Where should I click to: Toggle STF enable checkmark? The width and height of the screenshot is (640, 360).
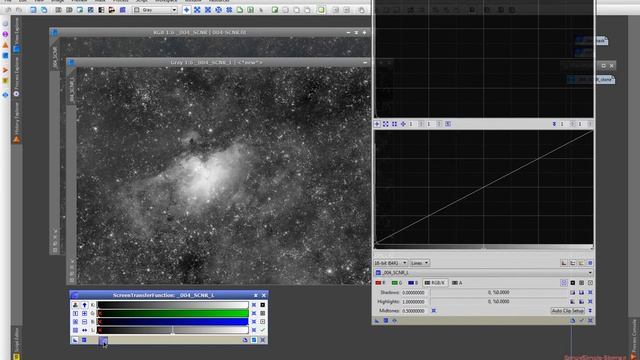[262, 330]
